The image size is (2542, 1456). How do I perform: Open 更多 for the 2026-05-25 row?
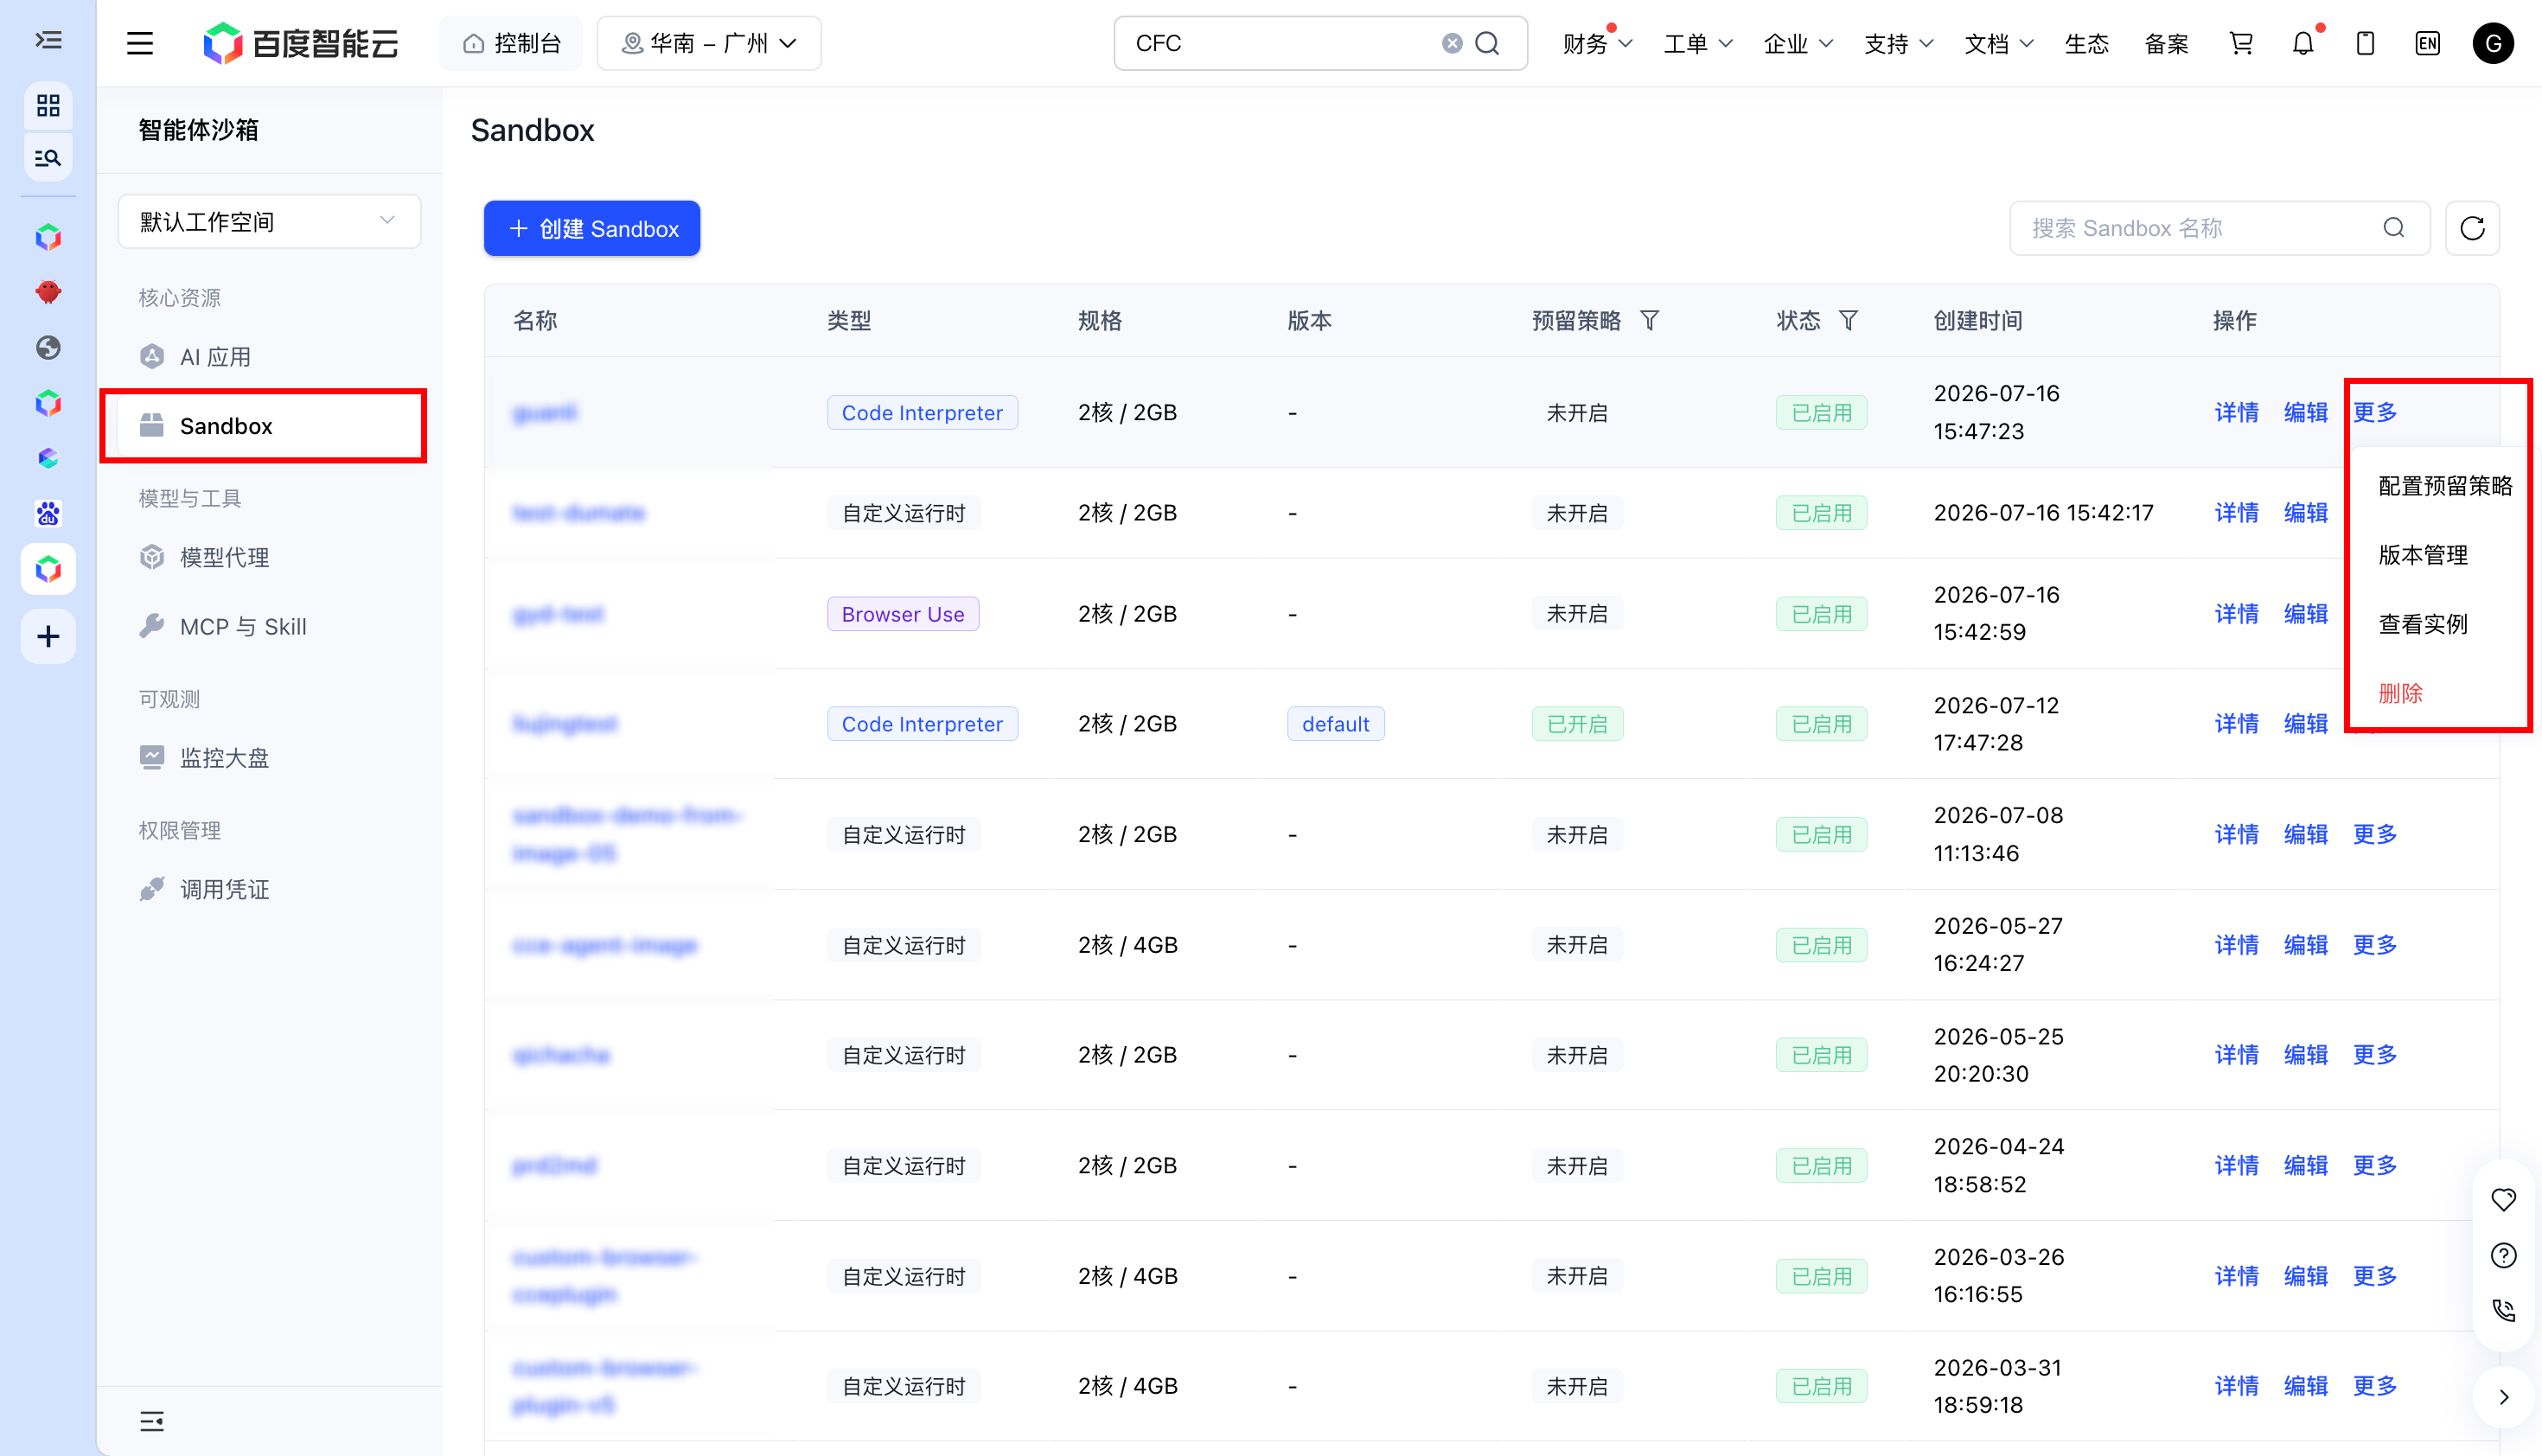point(2374,1054)
